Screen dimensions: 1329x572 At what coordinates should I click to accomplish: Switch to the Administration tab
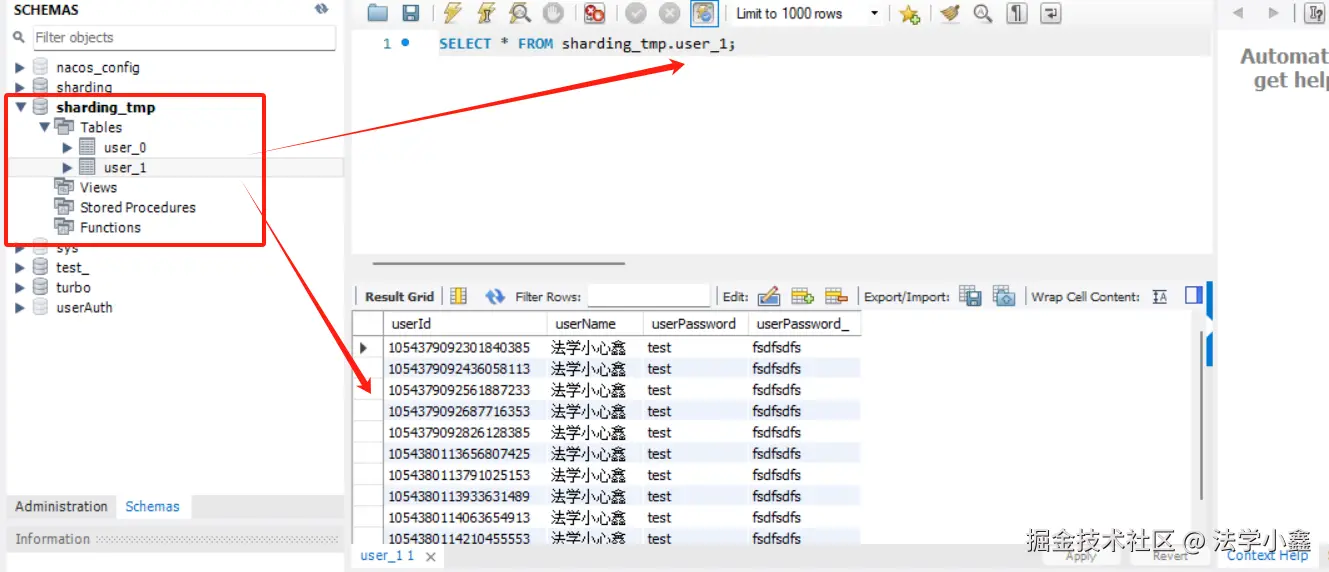[61, 507]
